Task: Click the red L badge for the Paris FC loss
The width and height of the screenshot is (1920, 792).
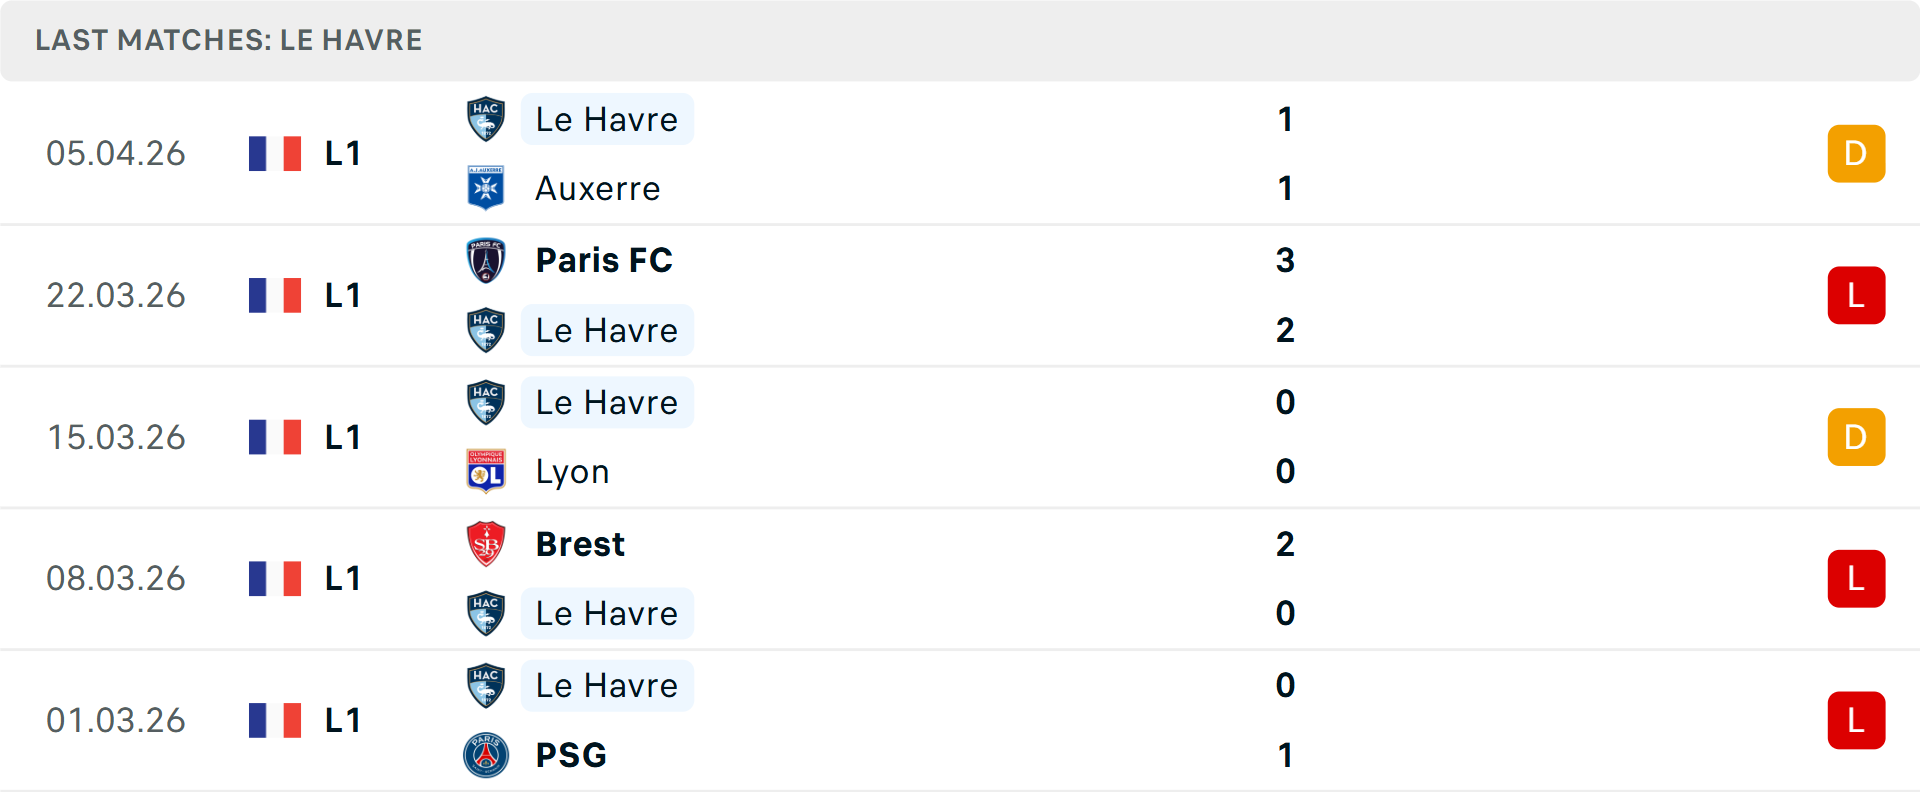Action: pyautogui.click(x=1856, y=295)
